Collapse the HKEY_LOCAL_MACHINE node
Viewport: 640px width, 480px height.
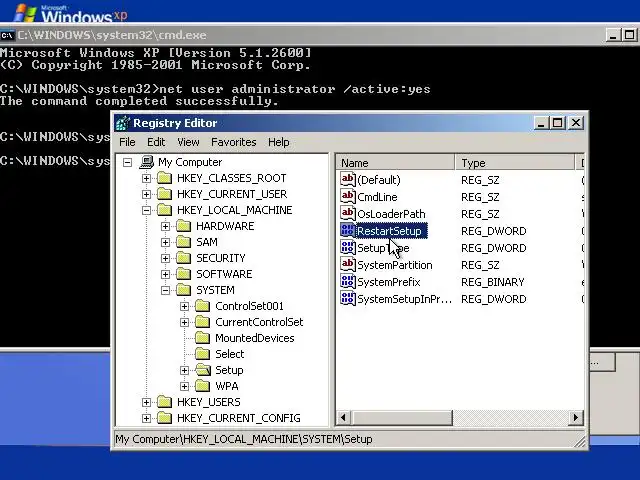pyautogui.click(x=146, y=210)
